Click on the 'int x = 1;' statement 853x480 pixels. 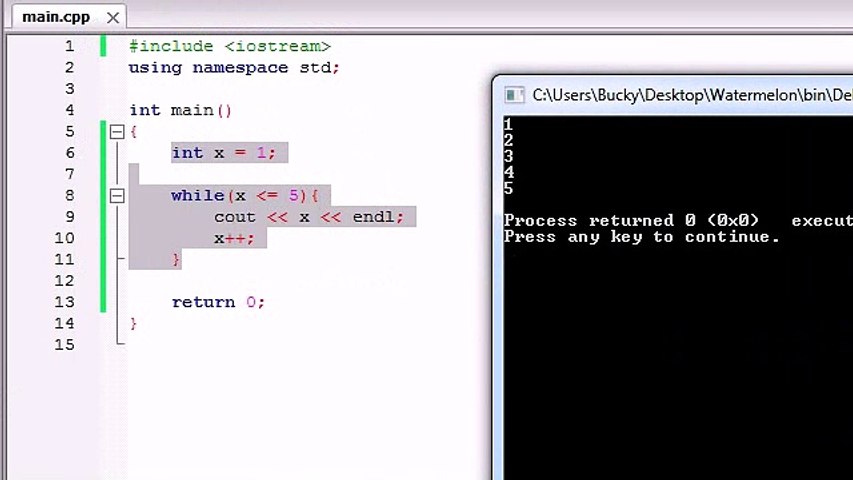click(x=224, y=153)
